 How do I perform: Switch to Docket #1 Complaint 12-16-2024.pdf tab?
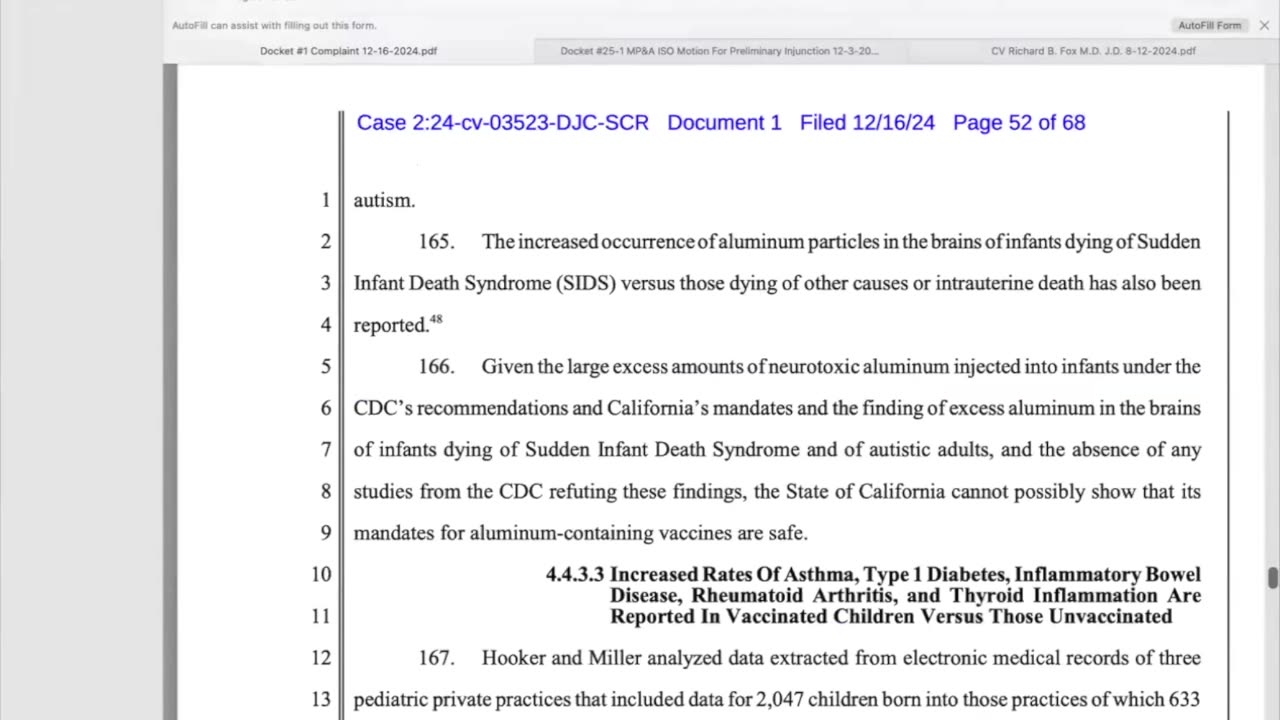(348, 51)
